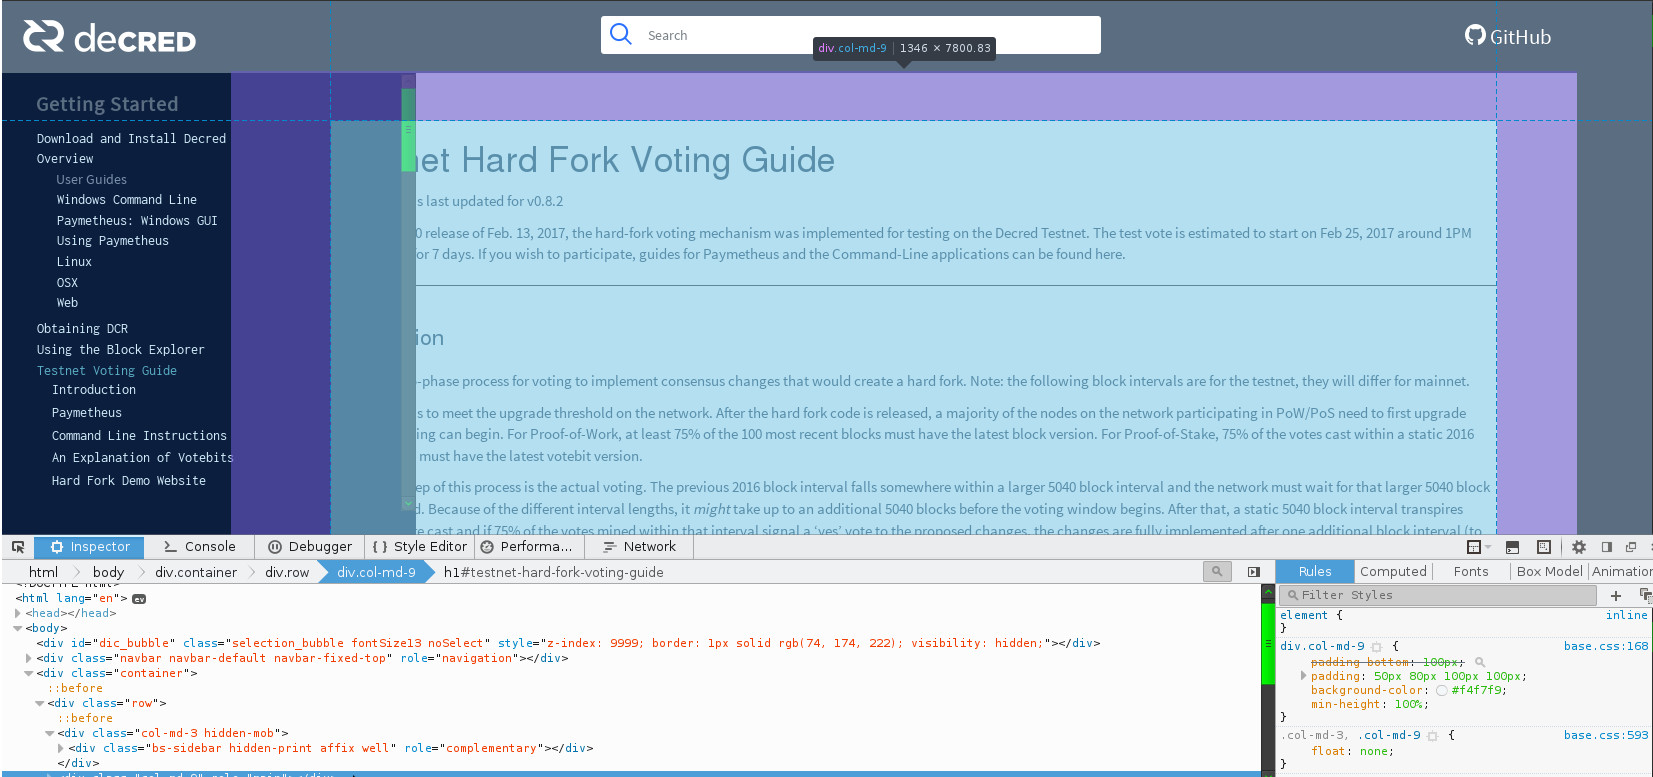The height and width of the screenshot is (777, 1653).
Task: Activate the element picker tool
Action: tap(18, 547)
